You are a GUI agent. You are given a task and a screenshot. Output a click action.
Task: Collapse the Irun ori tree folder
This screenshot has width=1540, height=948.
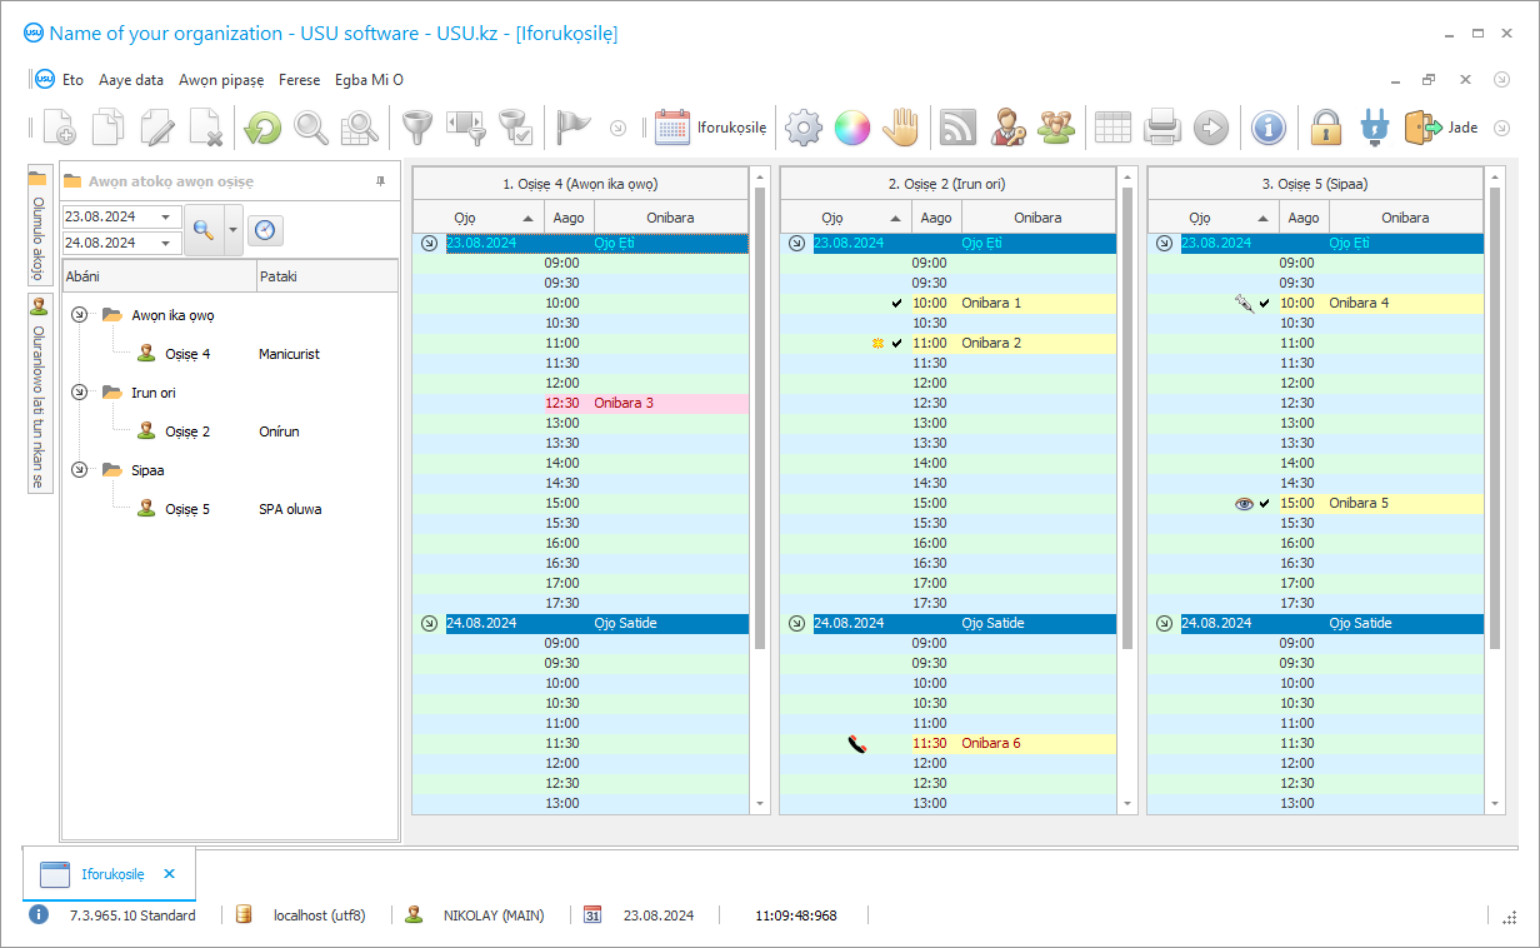tap(79, 392)
